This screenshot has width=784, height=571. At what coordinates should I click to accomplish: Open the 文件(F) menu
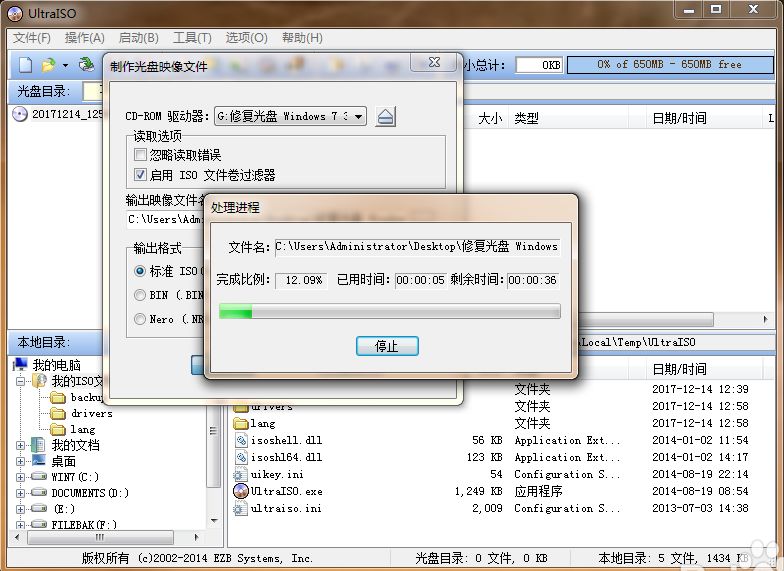click(32, 38)
